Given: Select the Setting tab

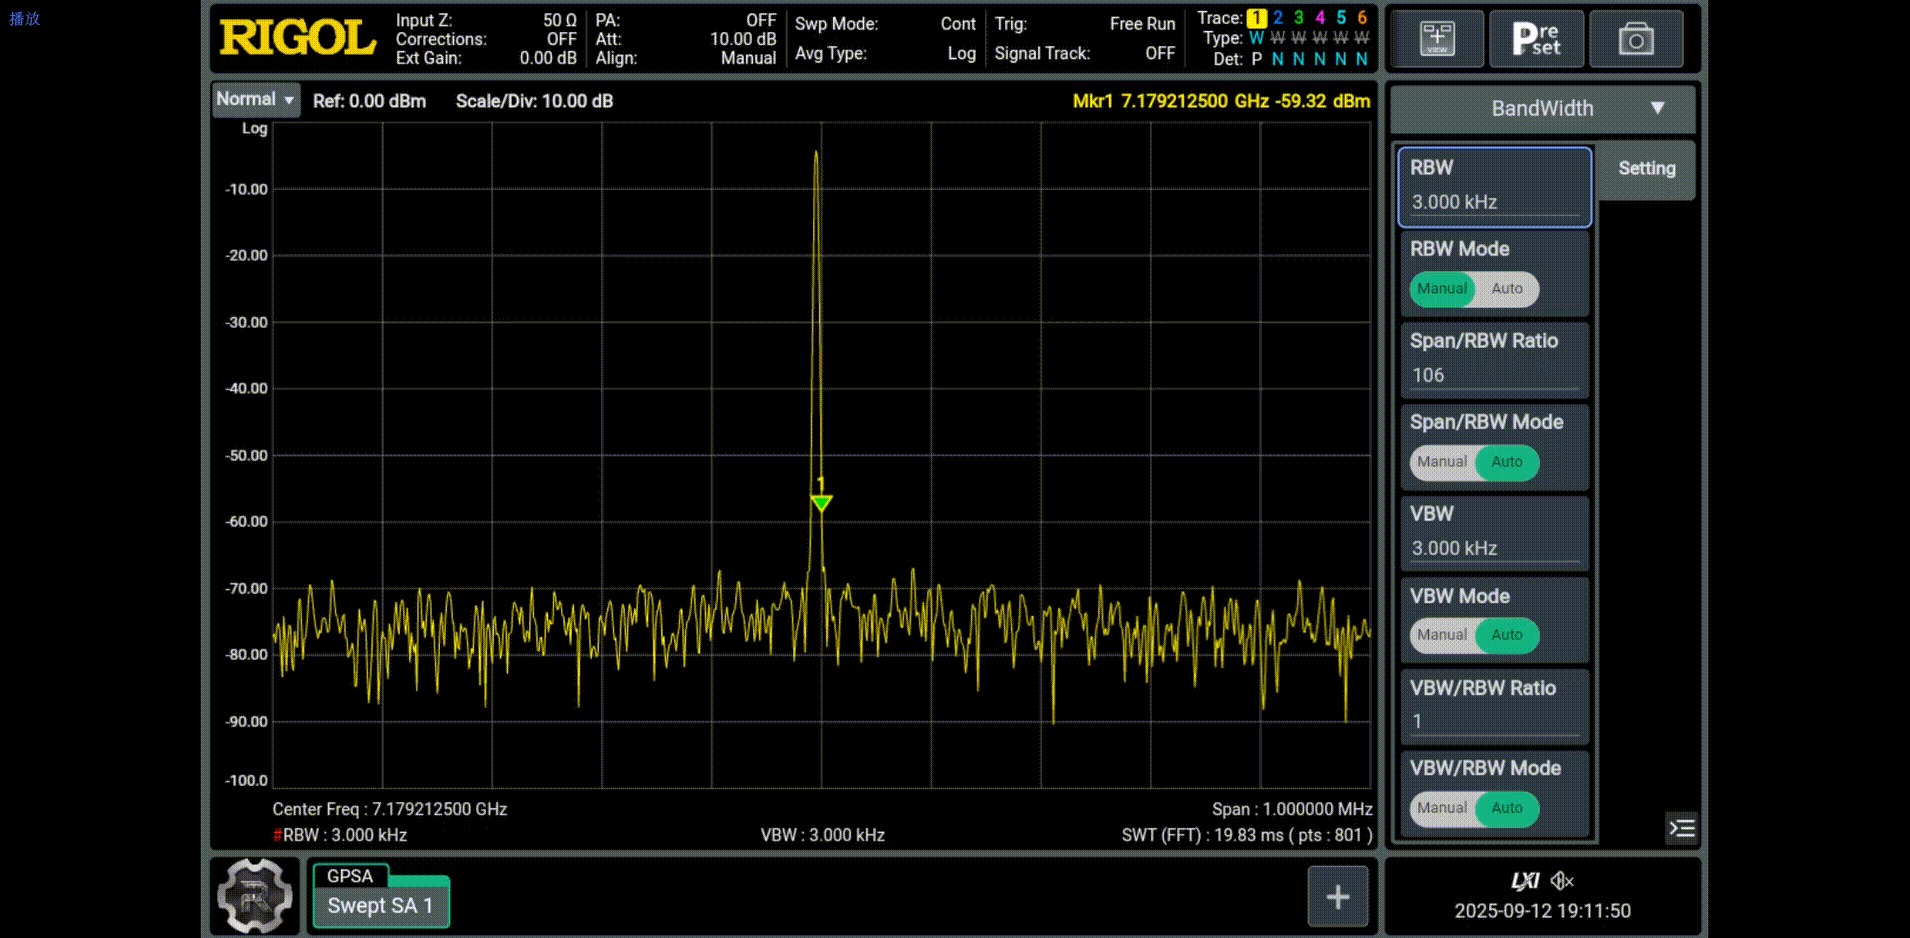Looking at the screenshot, I should pyautogui.click(x=1646, y=169).
